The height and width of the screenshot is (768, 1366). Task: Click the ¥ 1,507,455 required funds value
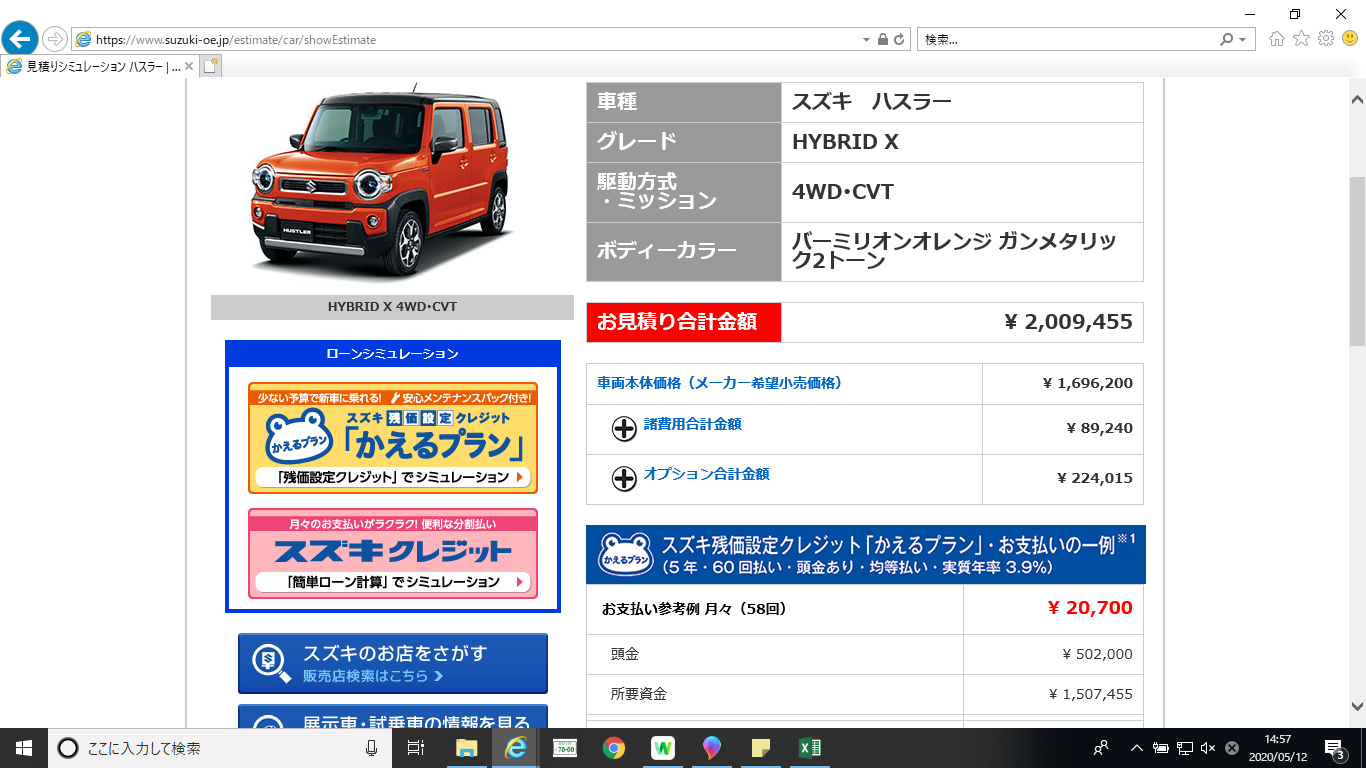point(1090,694)
